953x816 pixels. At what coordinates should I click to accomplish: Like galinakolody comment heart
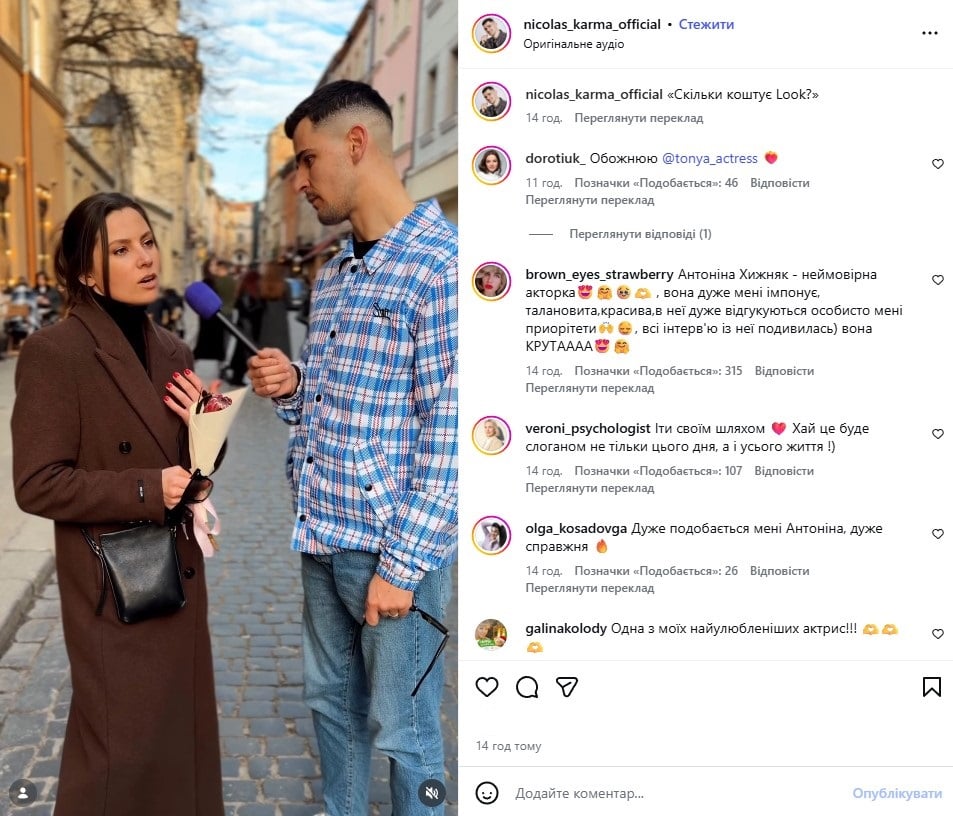[x=938, y=634]
